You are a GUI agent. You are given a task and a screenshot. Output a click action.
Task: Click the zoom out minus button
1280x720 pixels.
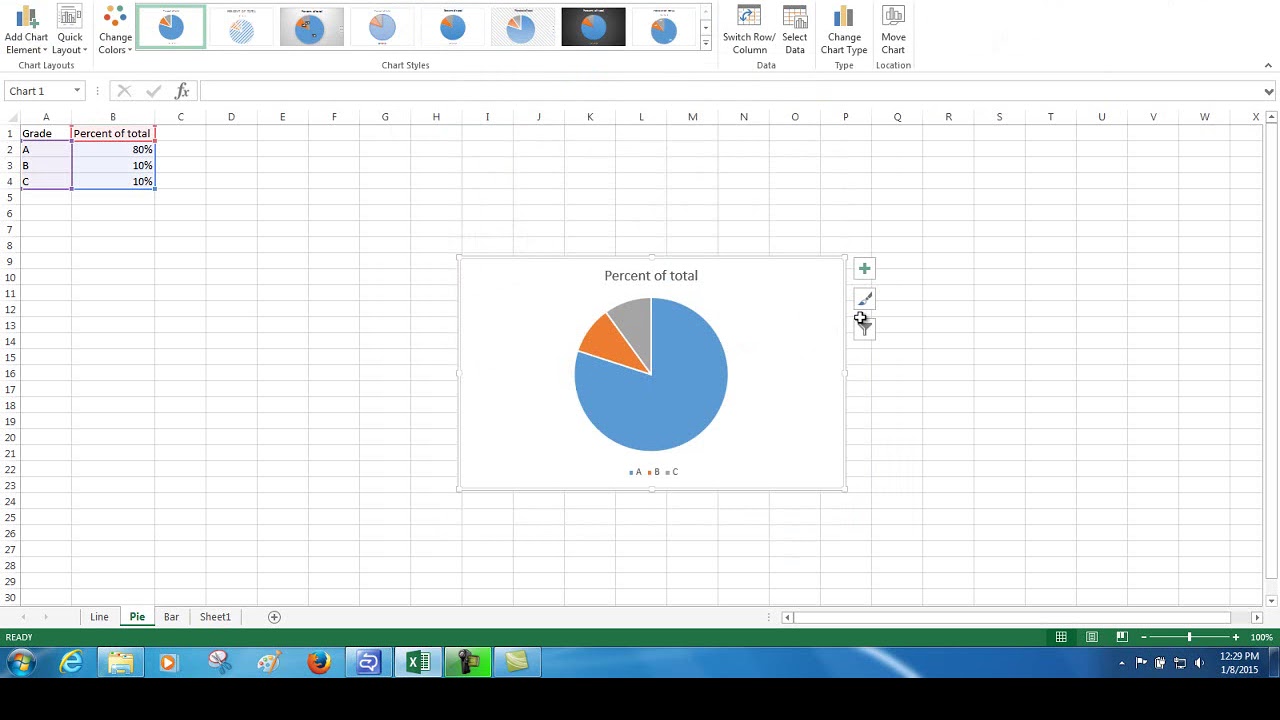[x=1144, y=637]
